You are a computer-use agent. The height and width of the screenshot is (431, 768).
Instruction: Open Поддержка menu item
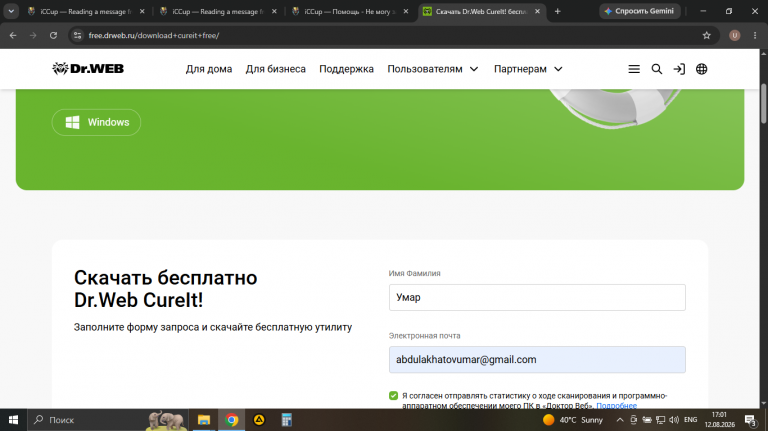pos(346,69)
